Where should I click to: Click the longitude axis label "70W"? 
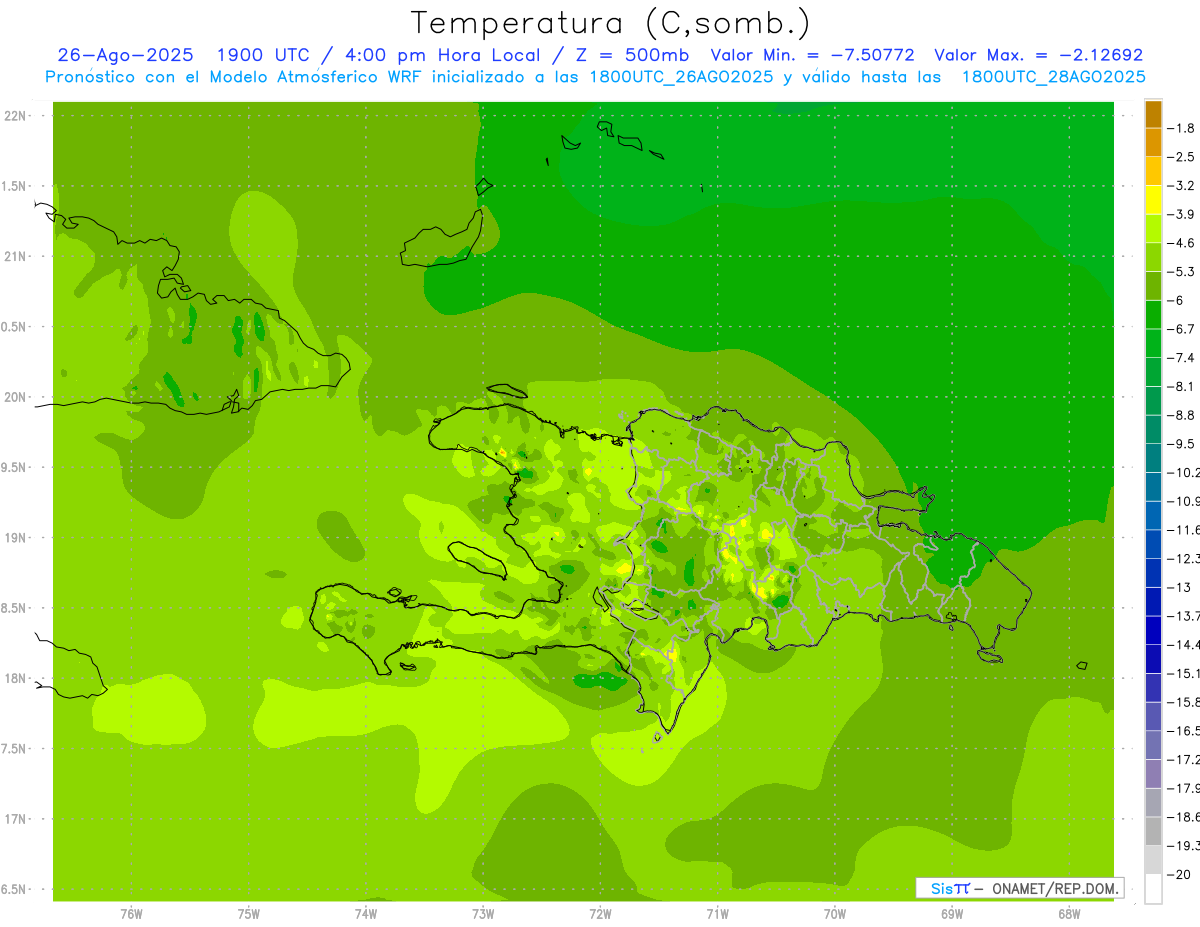pos(835,914)
